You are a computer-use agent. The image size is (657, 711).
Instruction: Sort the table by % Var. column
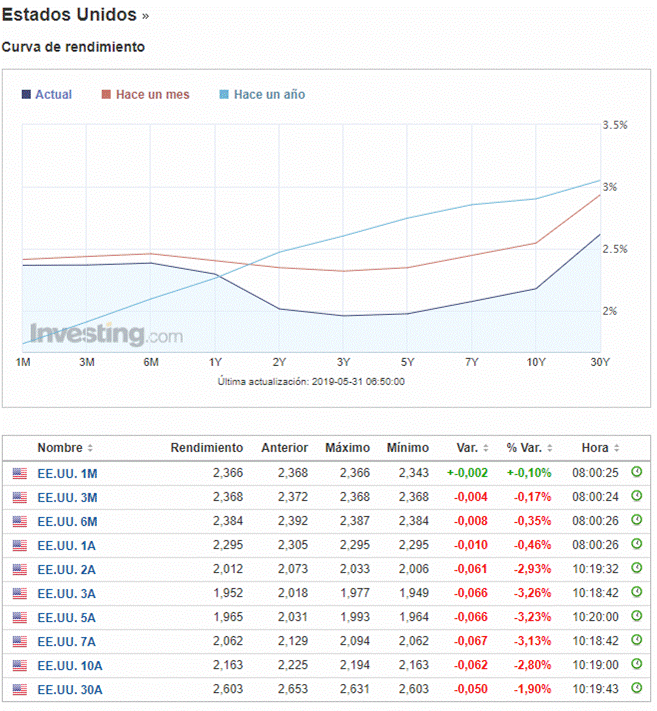pos(531,448)
